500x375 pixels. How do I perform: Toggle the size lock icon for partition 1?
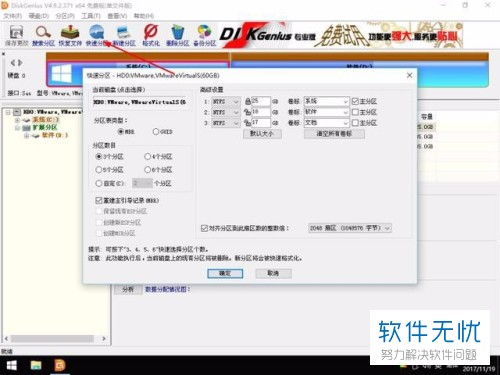pos(248,101)
